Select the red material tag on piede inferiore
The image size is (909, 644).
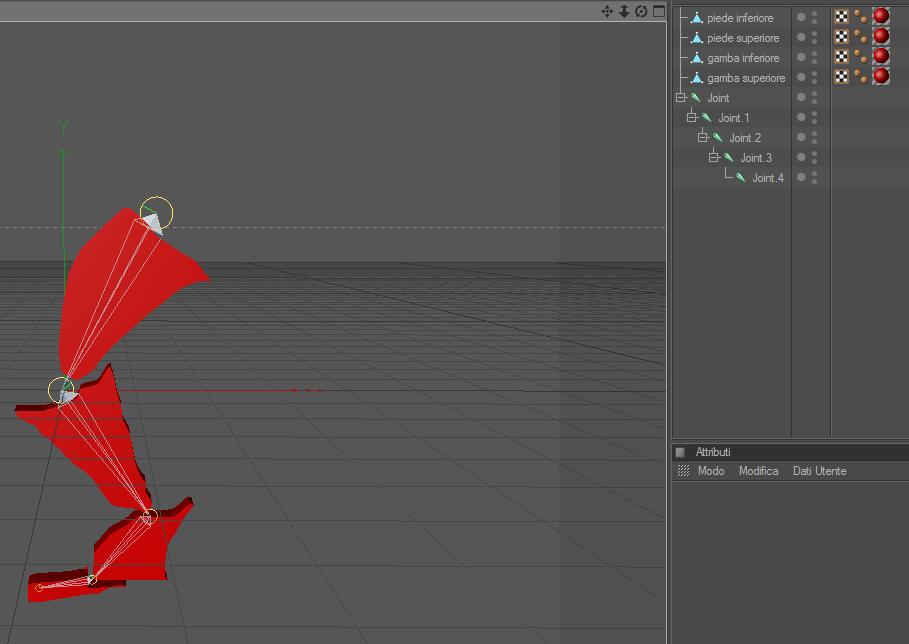point(881,16)
